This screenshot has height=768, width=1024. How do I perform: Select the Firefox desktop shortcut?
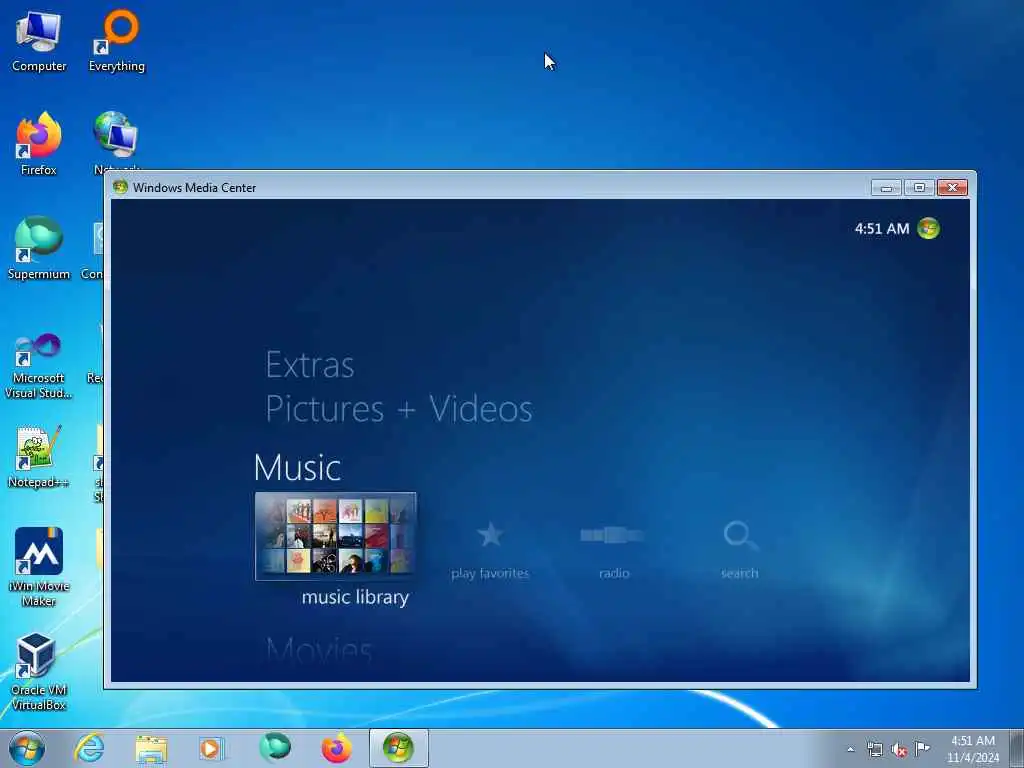point(39,145)
